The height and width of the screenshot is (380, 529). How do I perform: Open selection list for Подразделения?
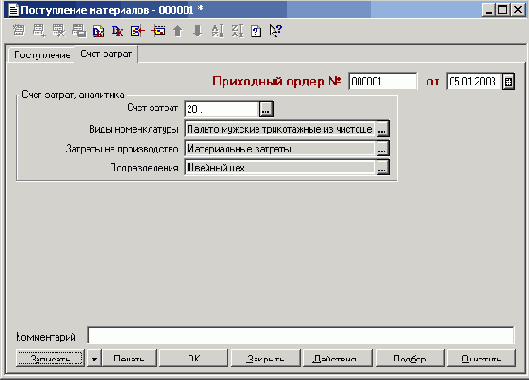382,167
